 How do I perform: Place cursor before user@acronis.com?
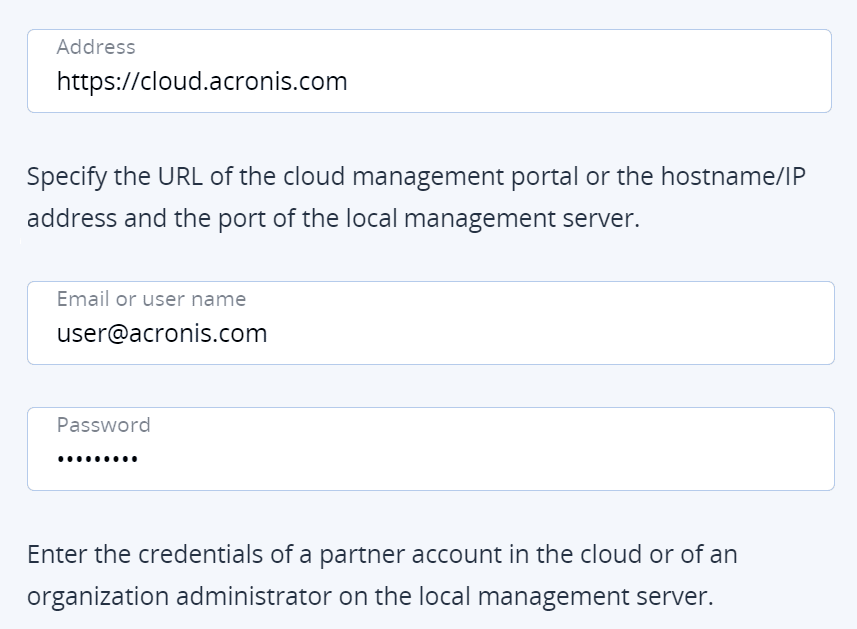[57, 333]
